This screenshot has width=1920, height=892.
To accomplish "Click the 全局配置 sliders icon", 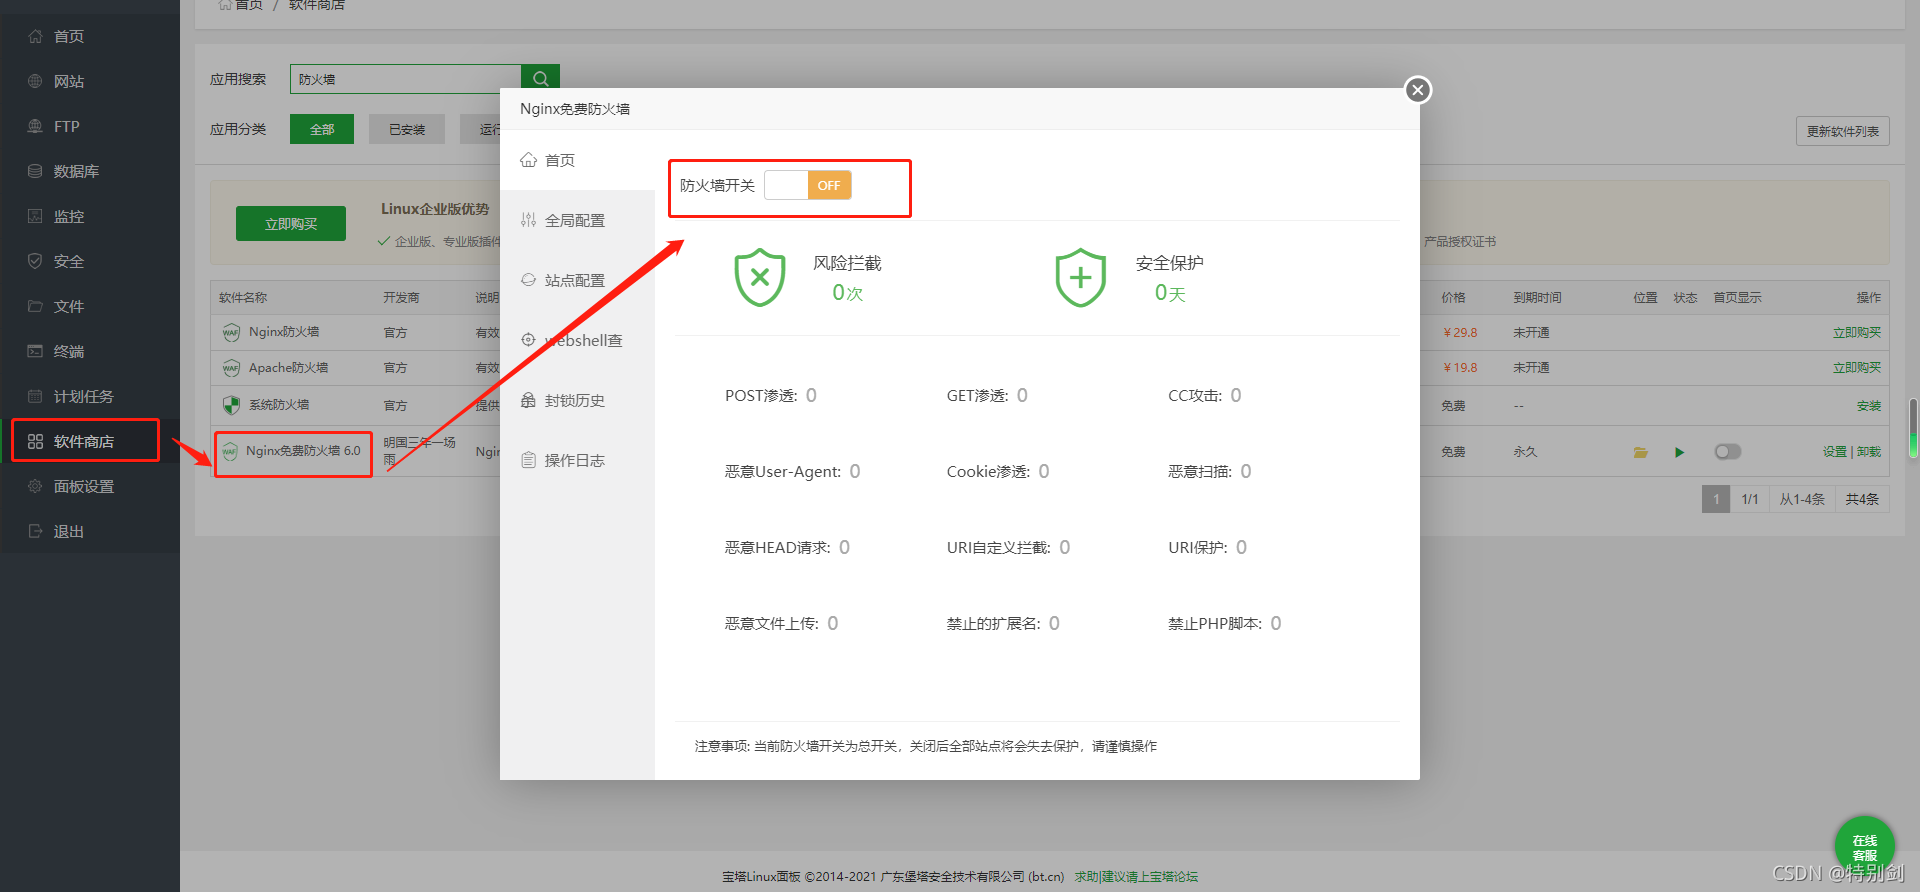I will 528,220.
